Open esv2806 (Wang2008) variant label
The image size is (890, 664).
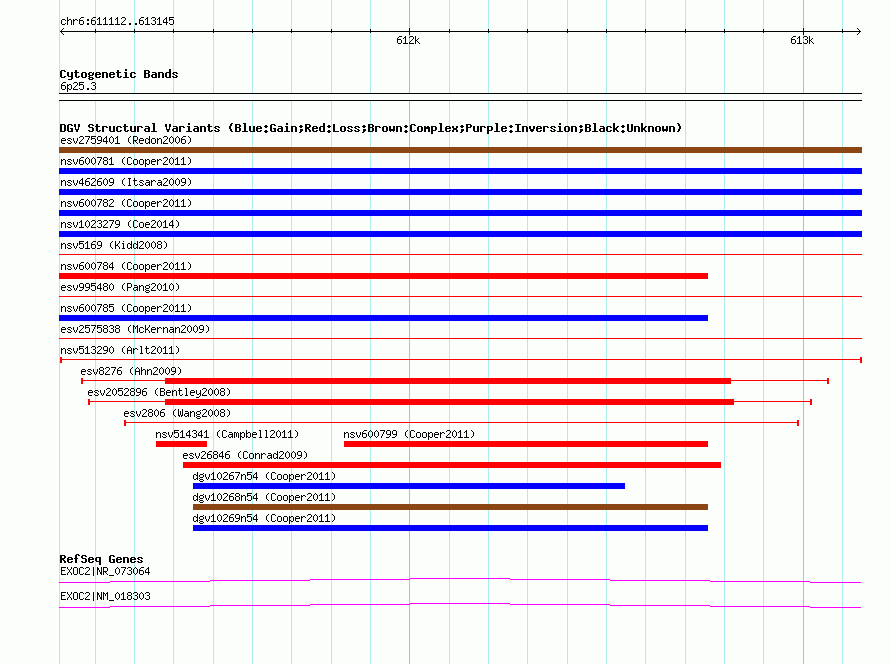click(x=177, y=413)
